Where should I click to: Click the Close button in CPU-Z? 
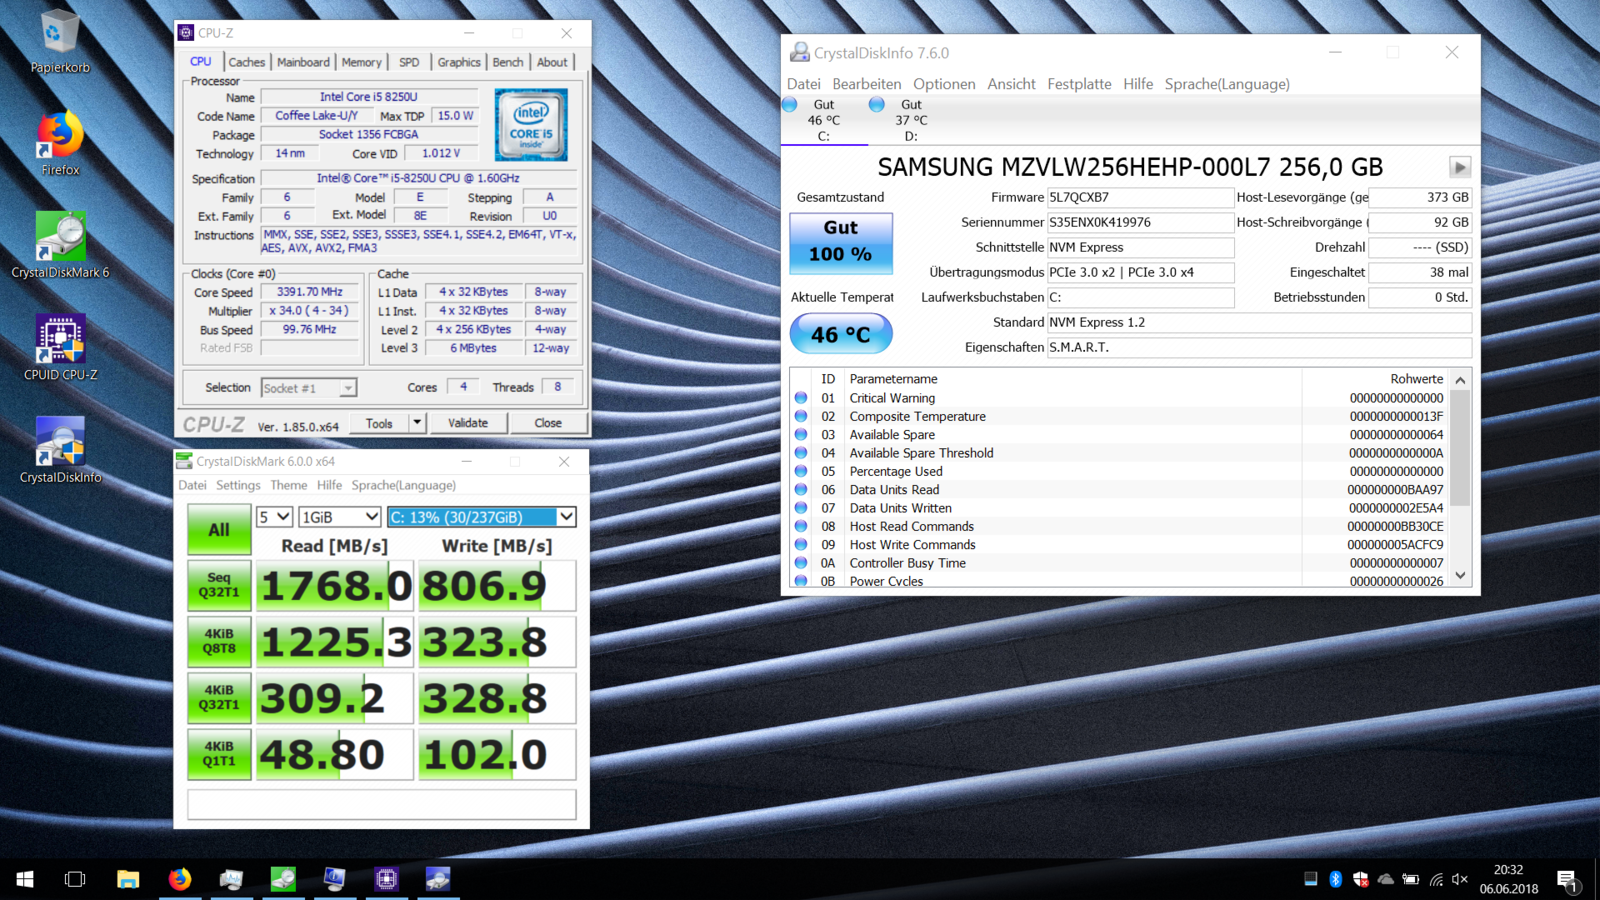click(548, 423)
